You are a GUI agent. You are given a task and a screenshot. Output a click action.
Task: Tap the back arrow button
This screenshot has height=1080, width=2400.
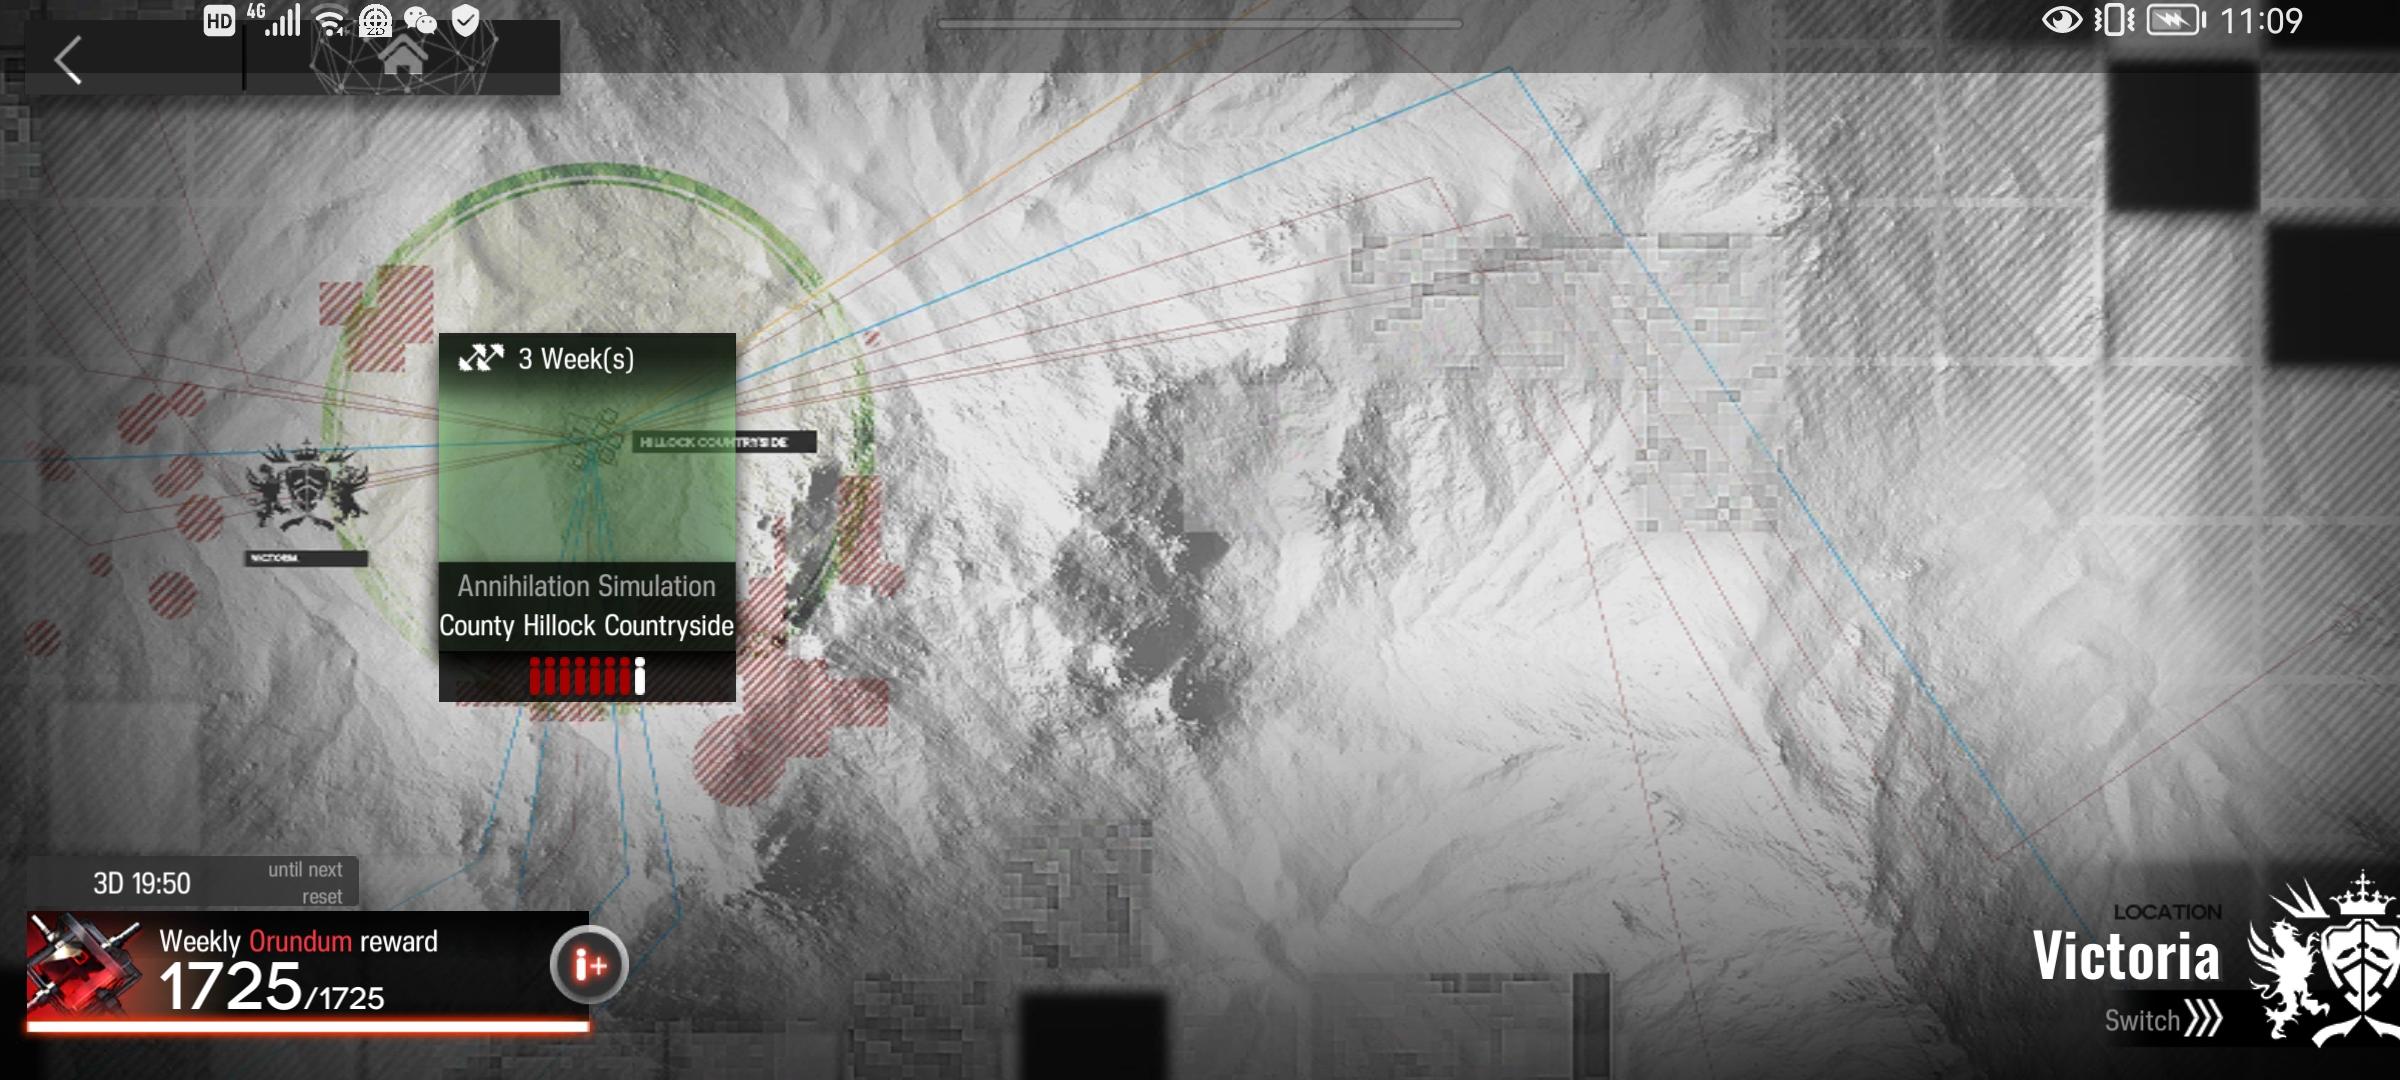(68, 60)
